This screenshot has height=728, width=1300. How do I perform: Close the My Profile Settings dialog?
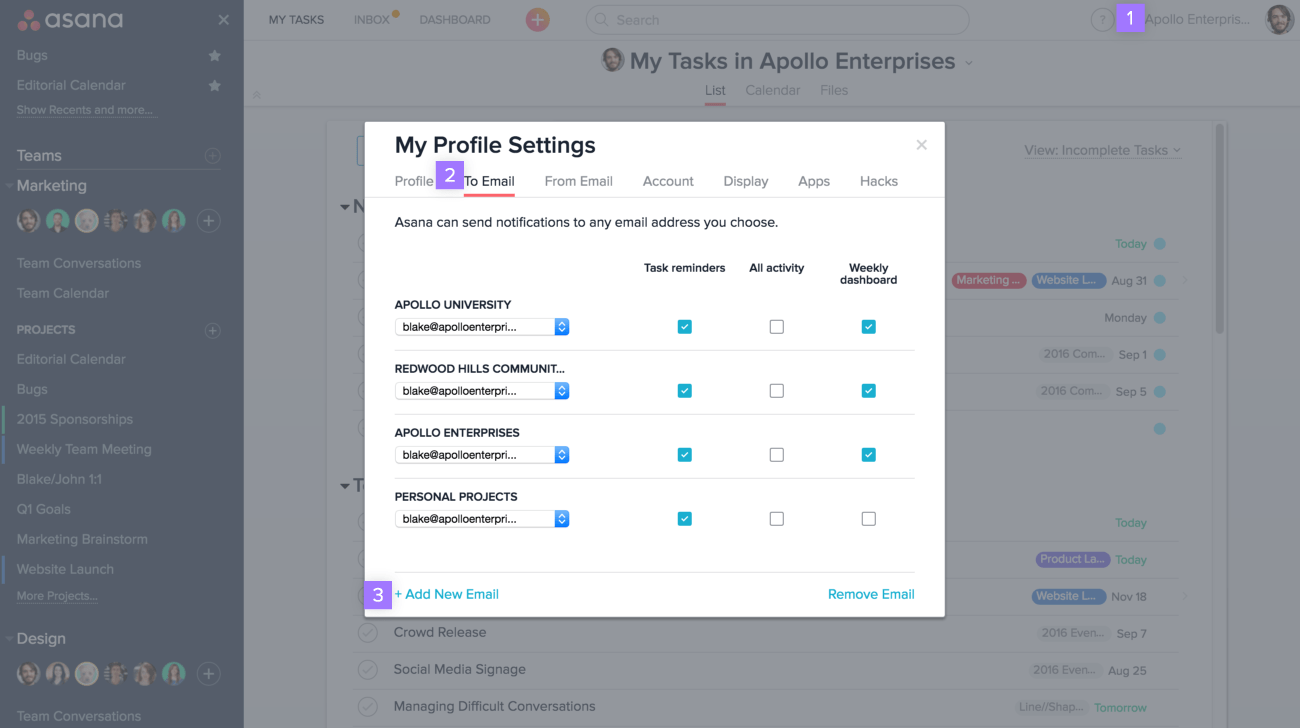[921, 145]
